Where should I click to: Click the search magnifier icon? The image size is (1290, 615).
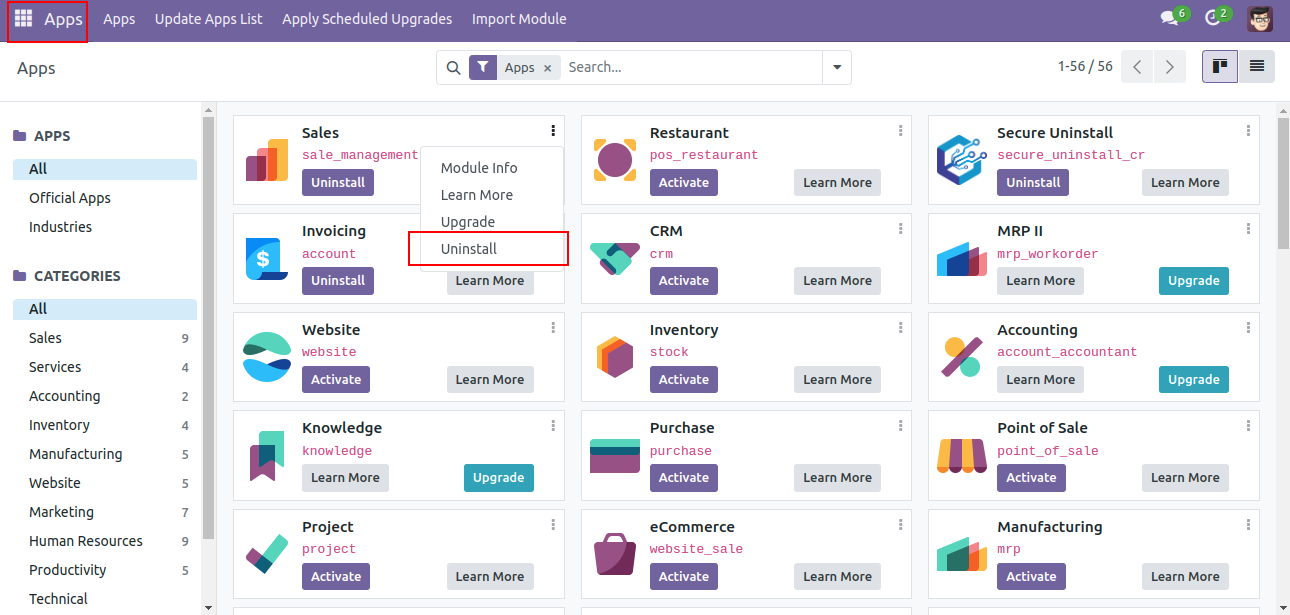(x=453, y=68)
